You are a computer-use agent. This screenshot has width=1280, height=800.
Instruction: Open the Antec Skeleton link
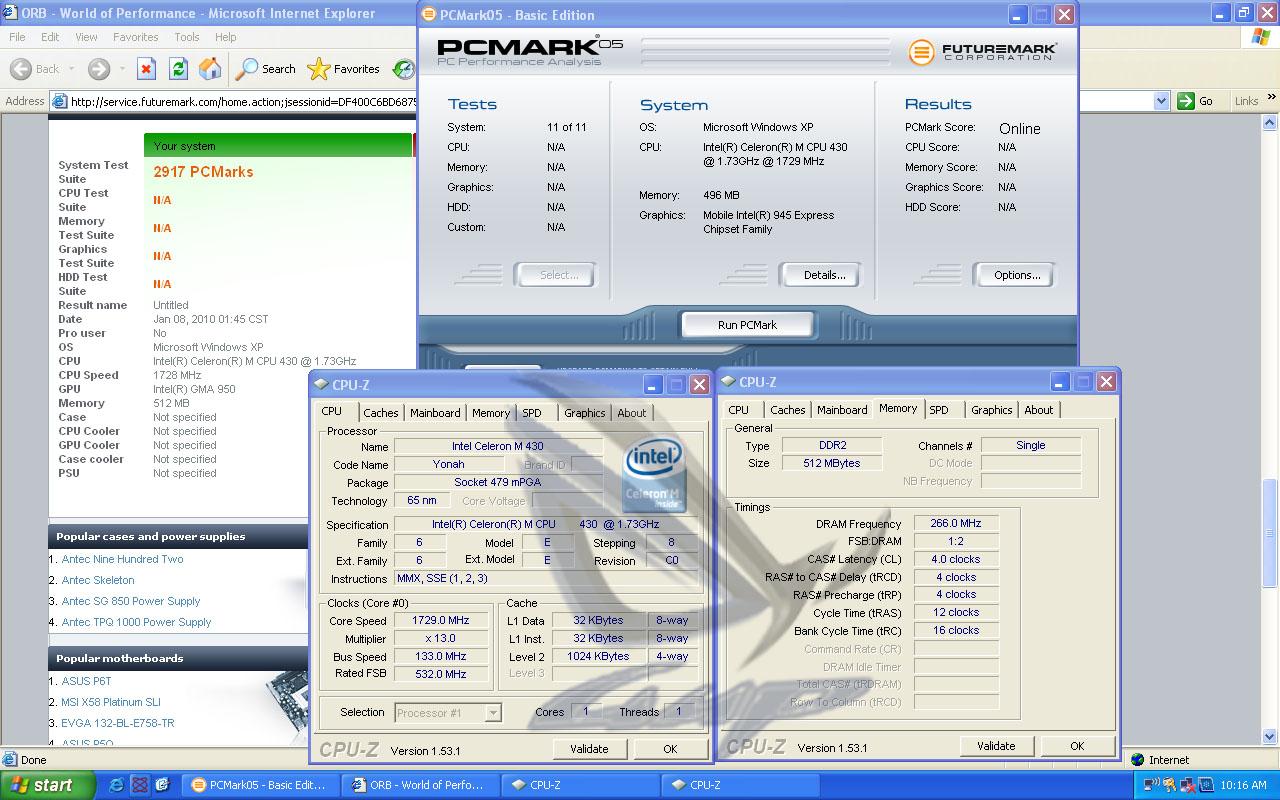98,580
